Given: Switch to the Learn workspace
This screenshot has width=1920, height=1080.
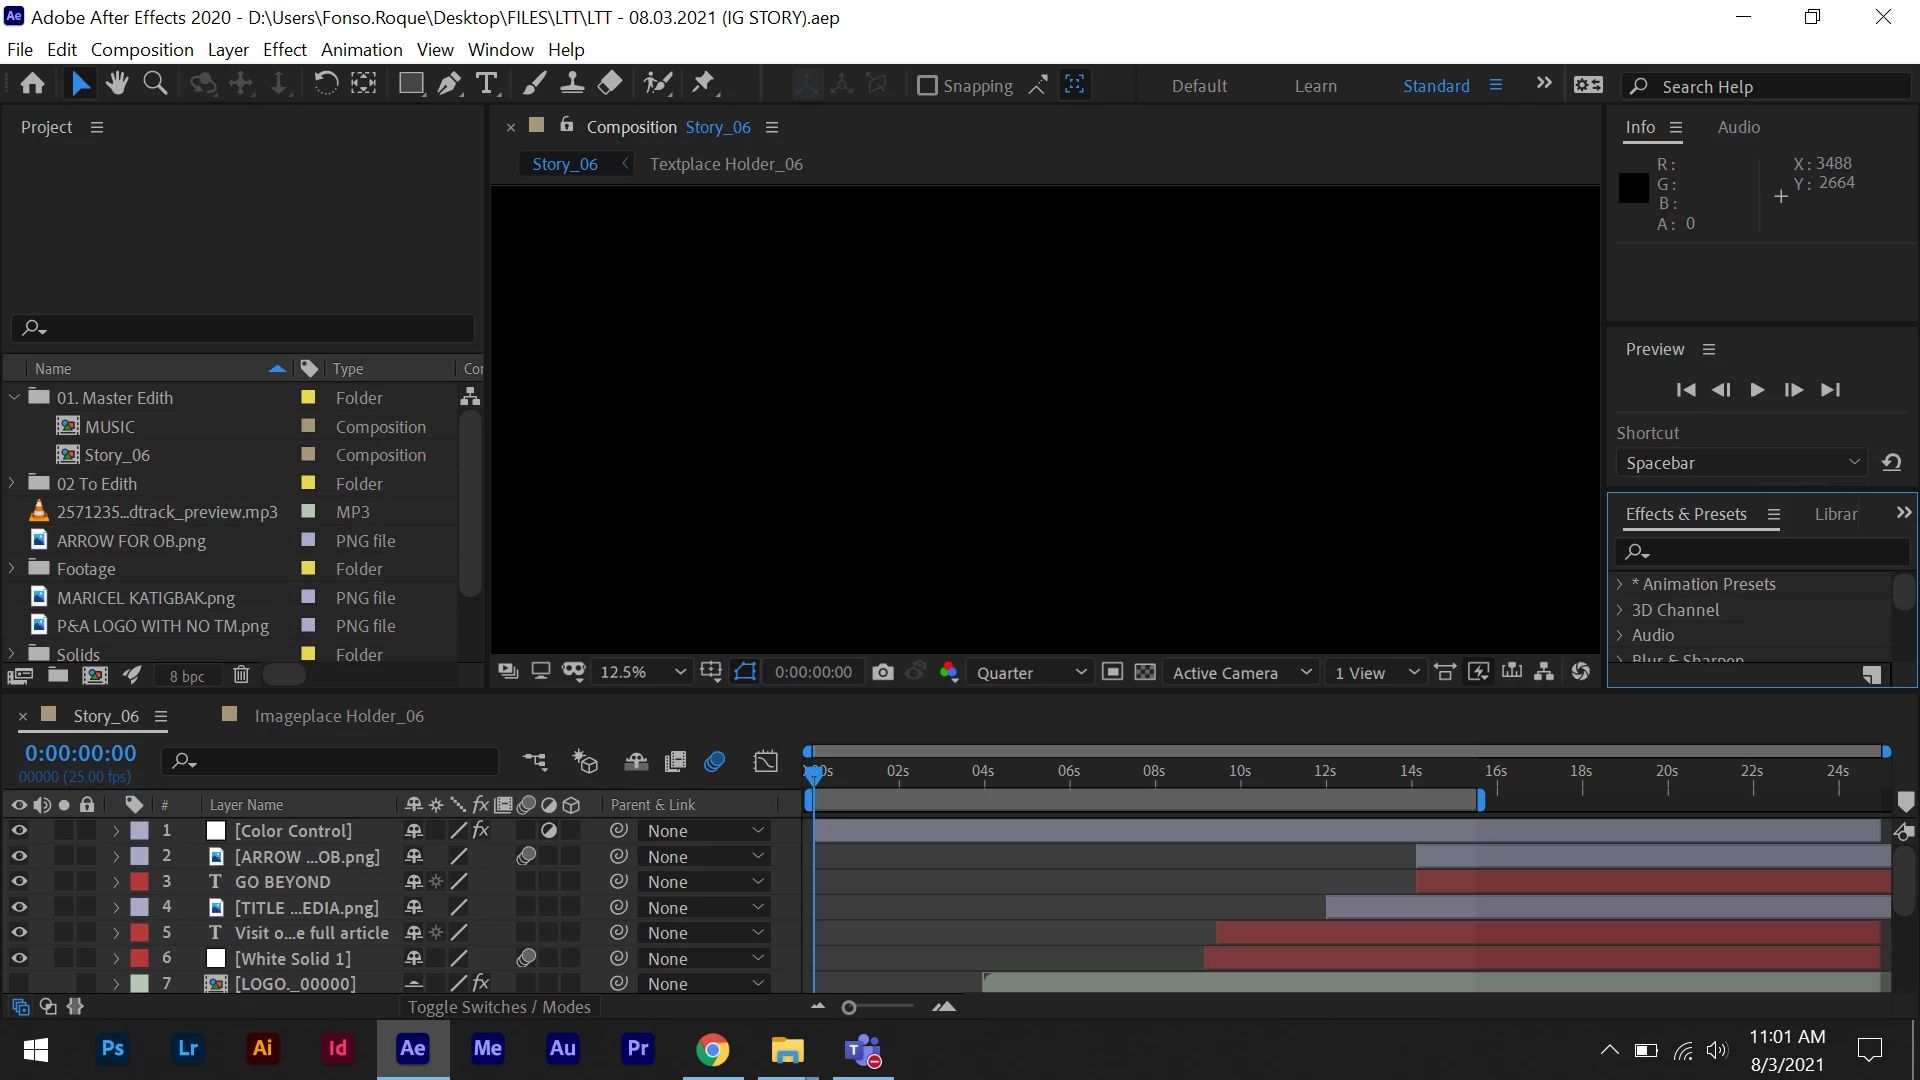Looking at the screenshot, I should (1315, 86).
